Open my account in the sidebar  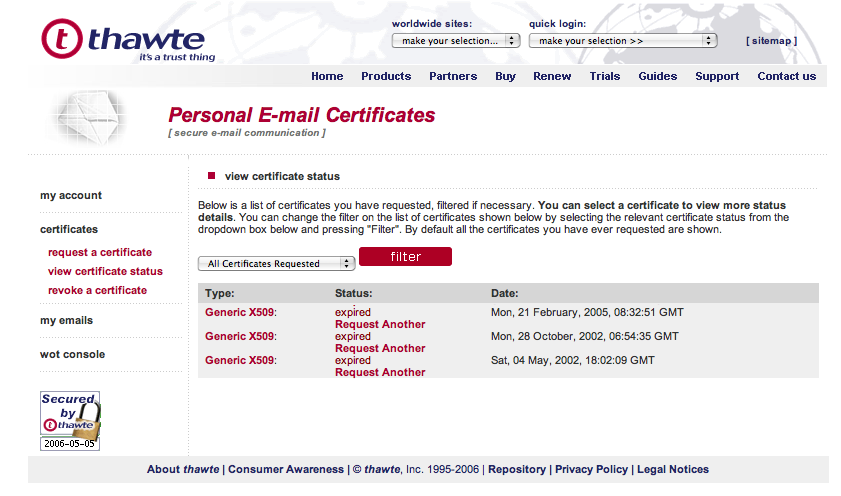coord(71,195)
